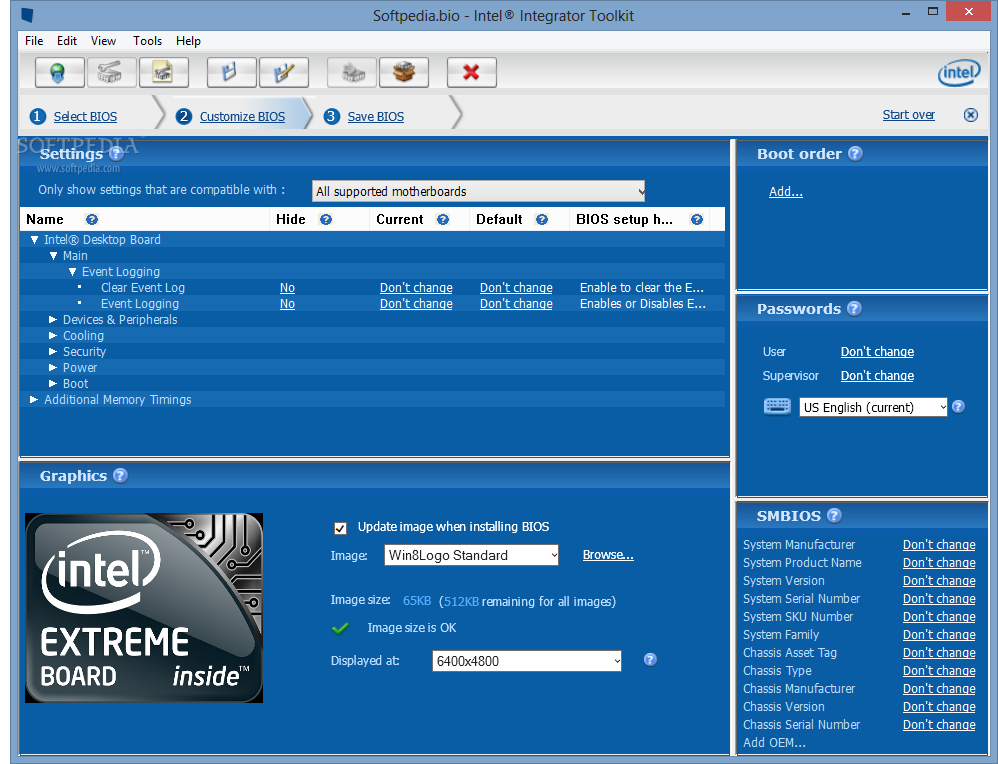Open help icon beside Current column
998x764 pixels.
(x=442, y=220)
